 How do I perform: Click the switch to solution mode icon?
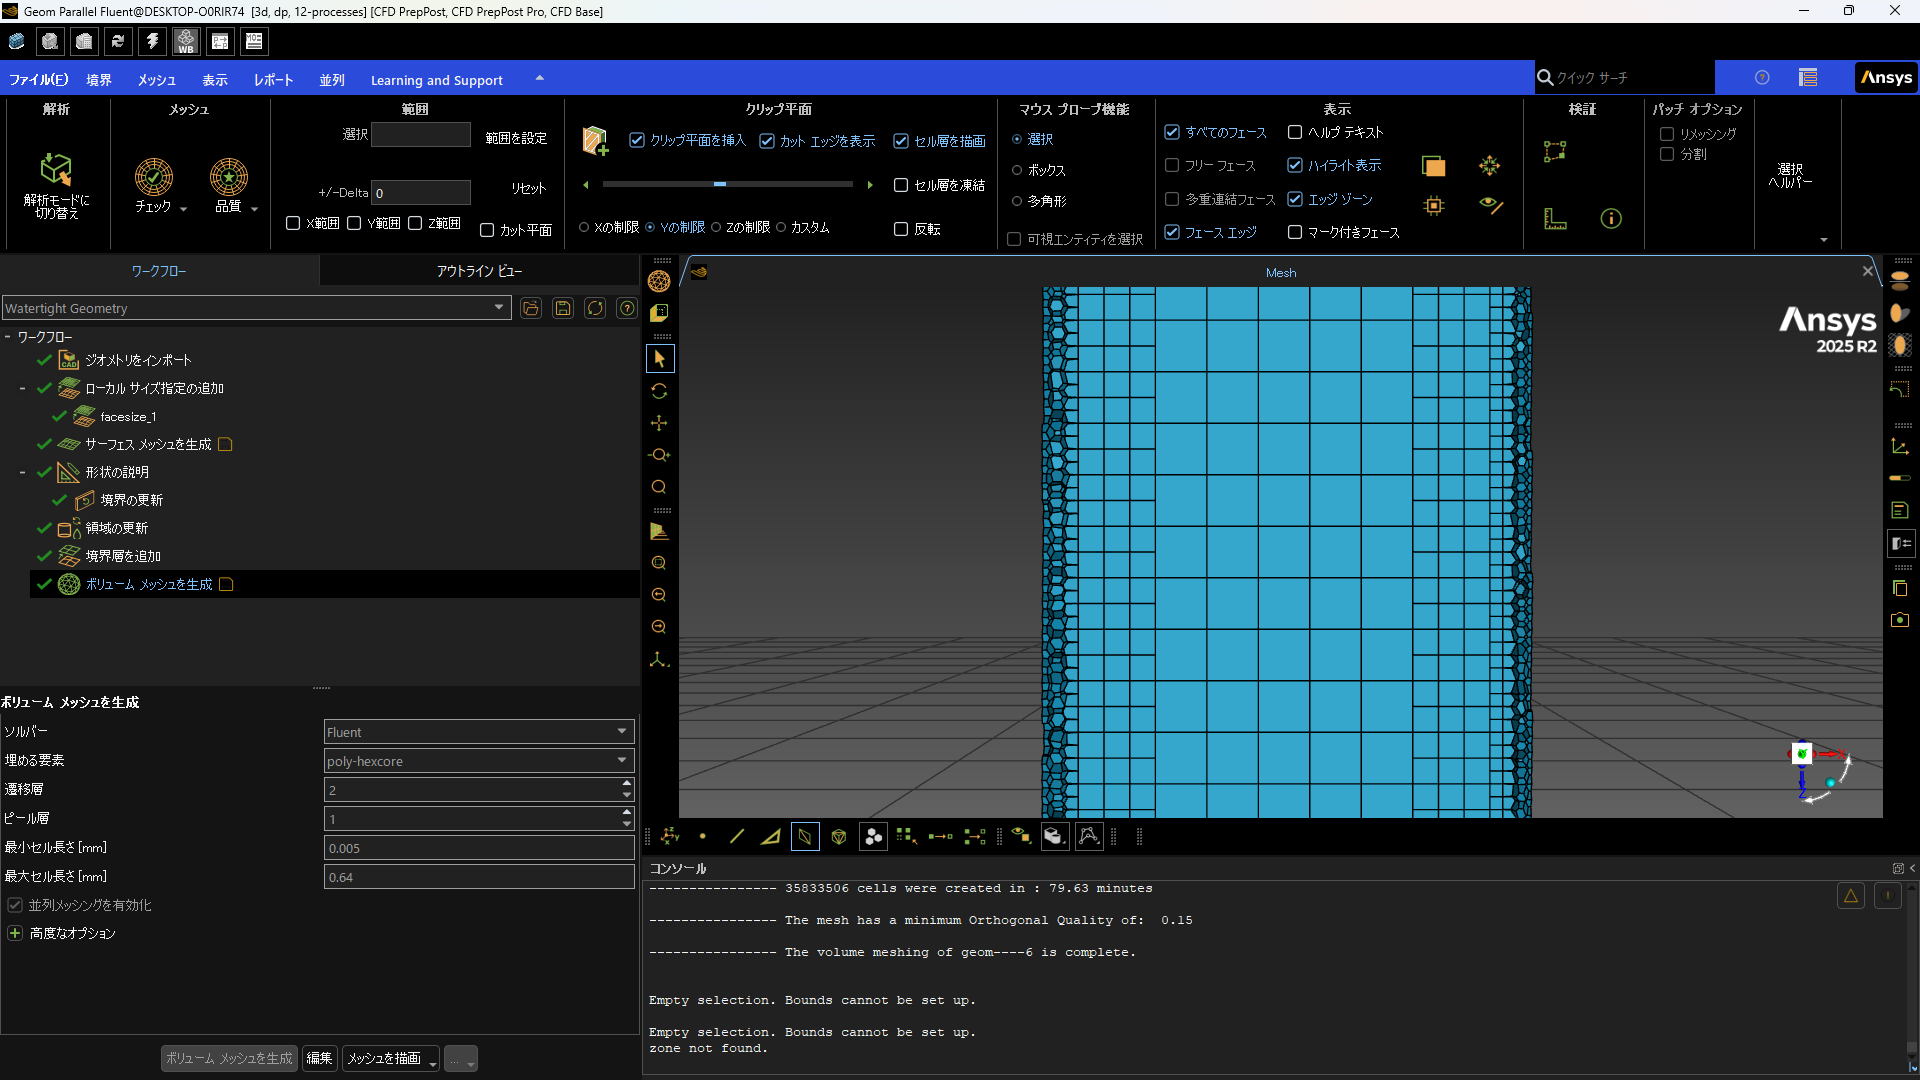[56, 170]
